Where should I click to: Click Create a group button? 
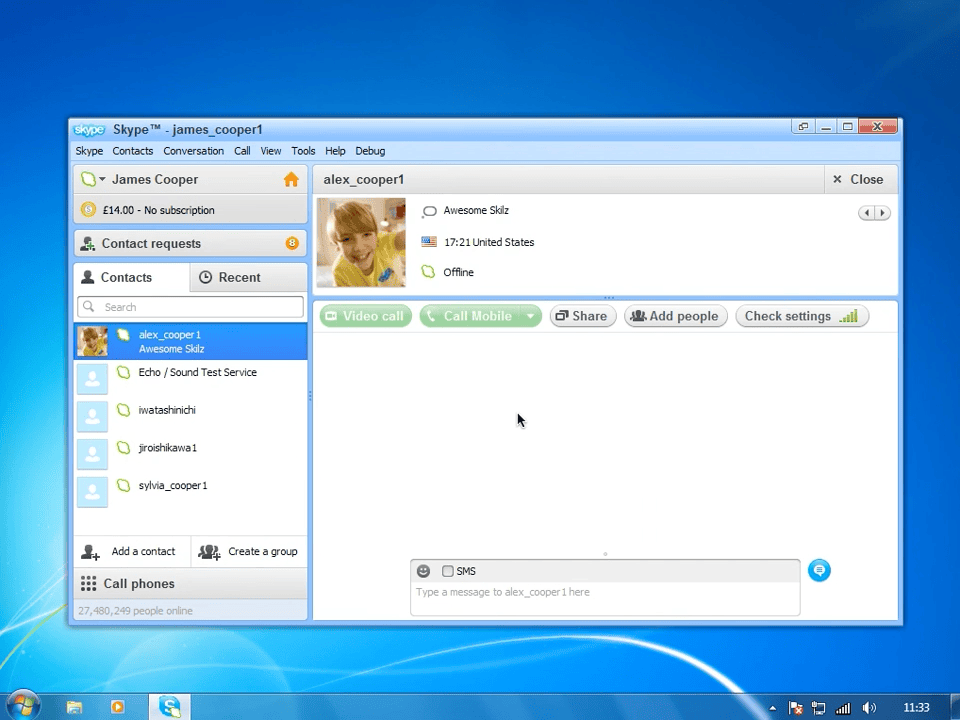(249, 552)
